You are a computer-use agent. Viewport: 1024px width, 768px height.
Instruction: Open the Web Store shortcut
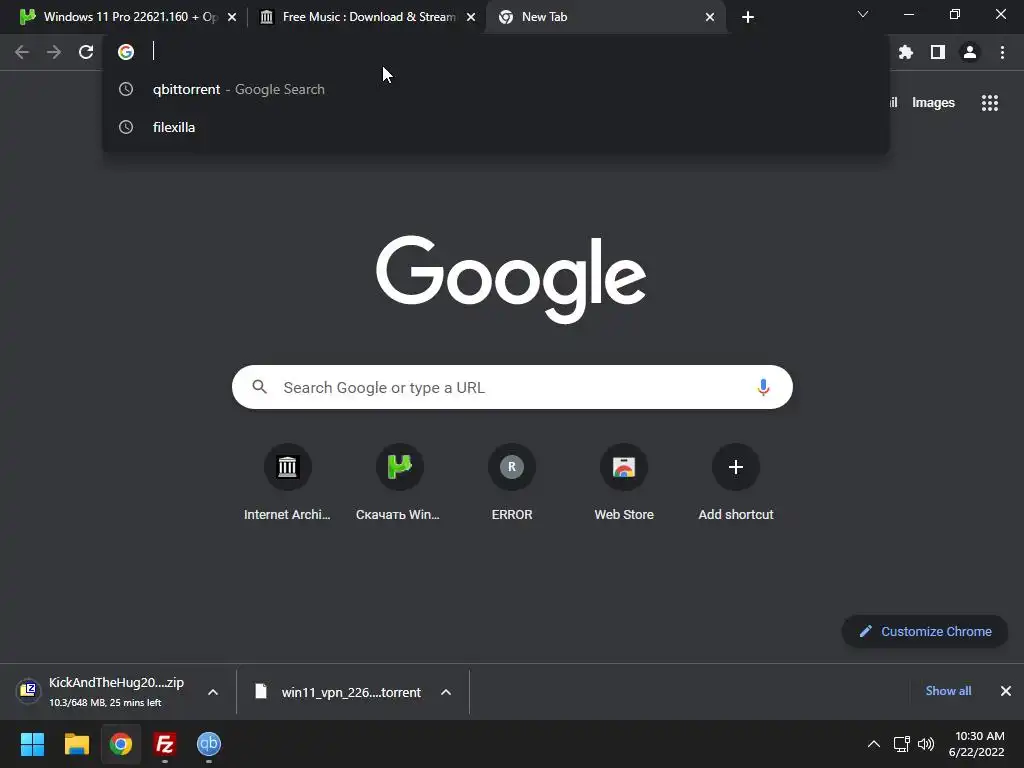pos(624,483)
